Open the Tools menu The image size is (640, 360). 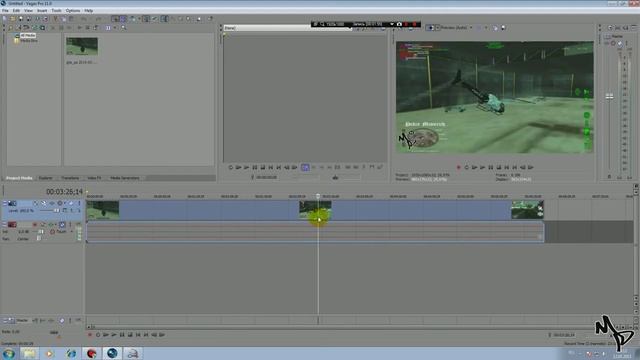tap(56, 11)
